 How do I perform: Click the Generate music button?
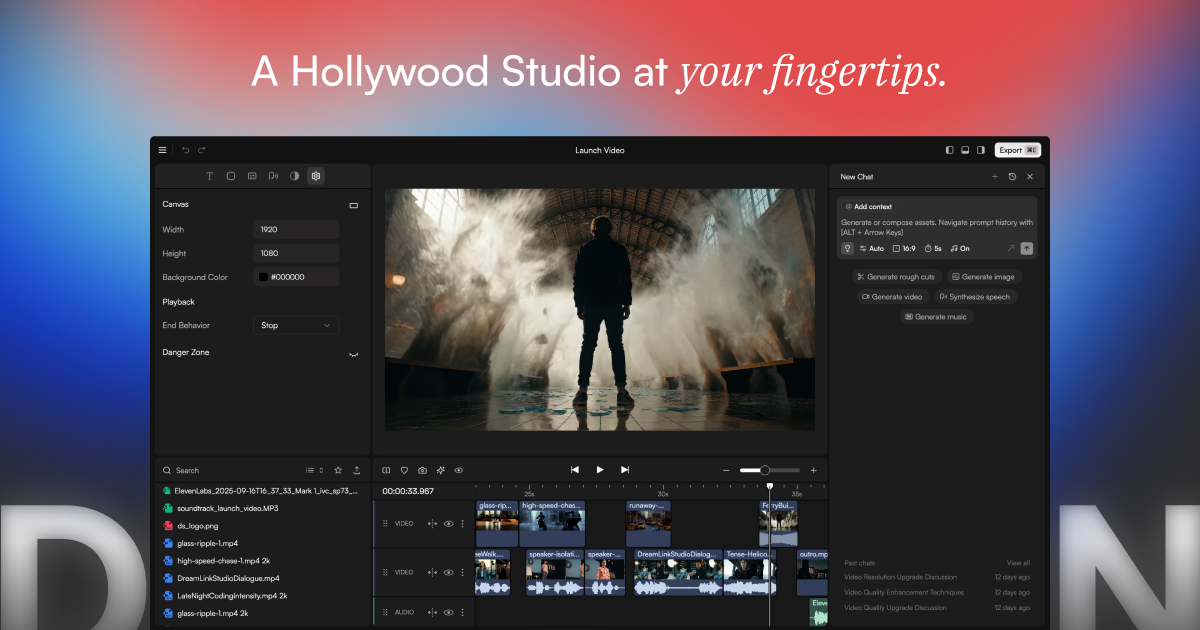tap(936, 316)
